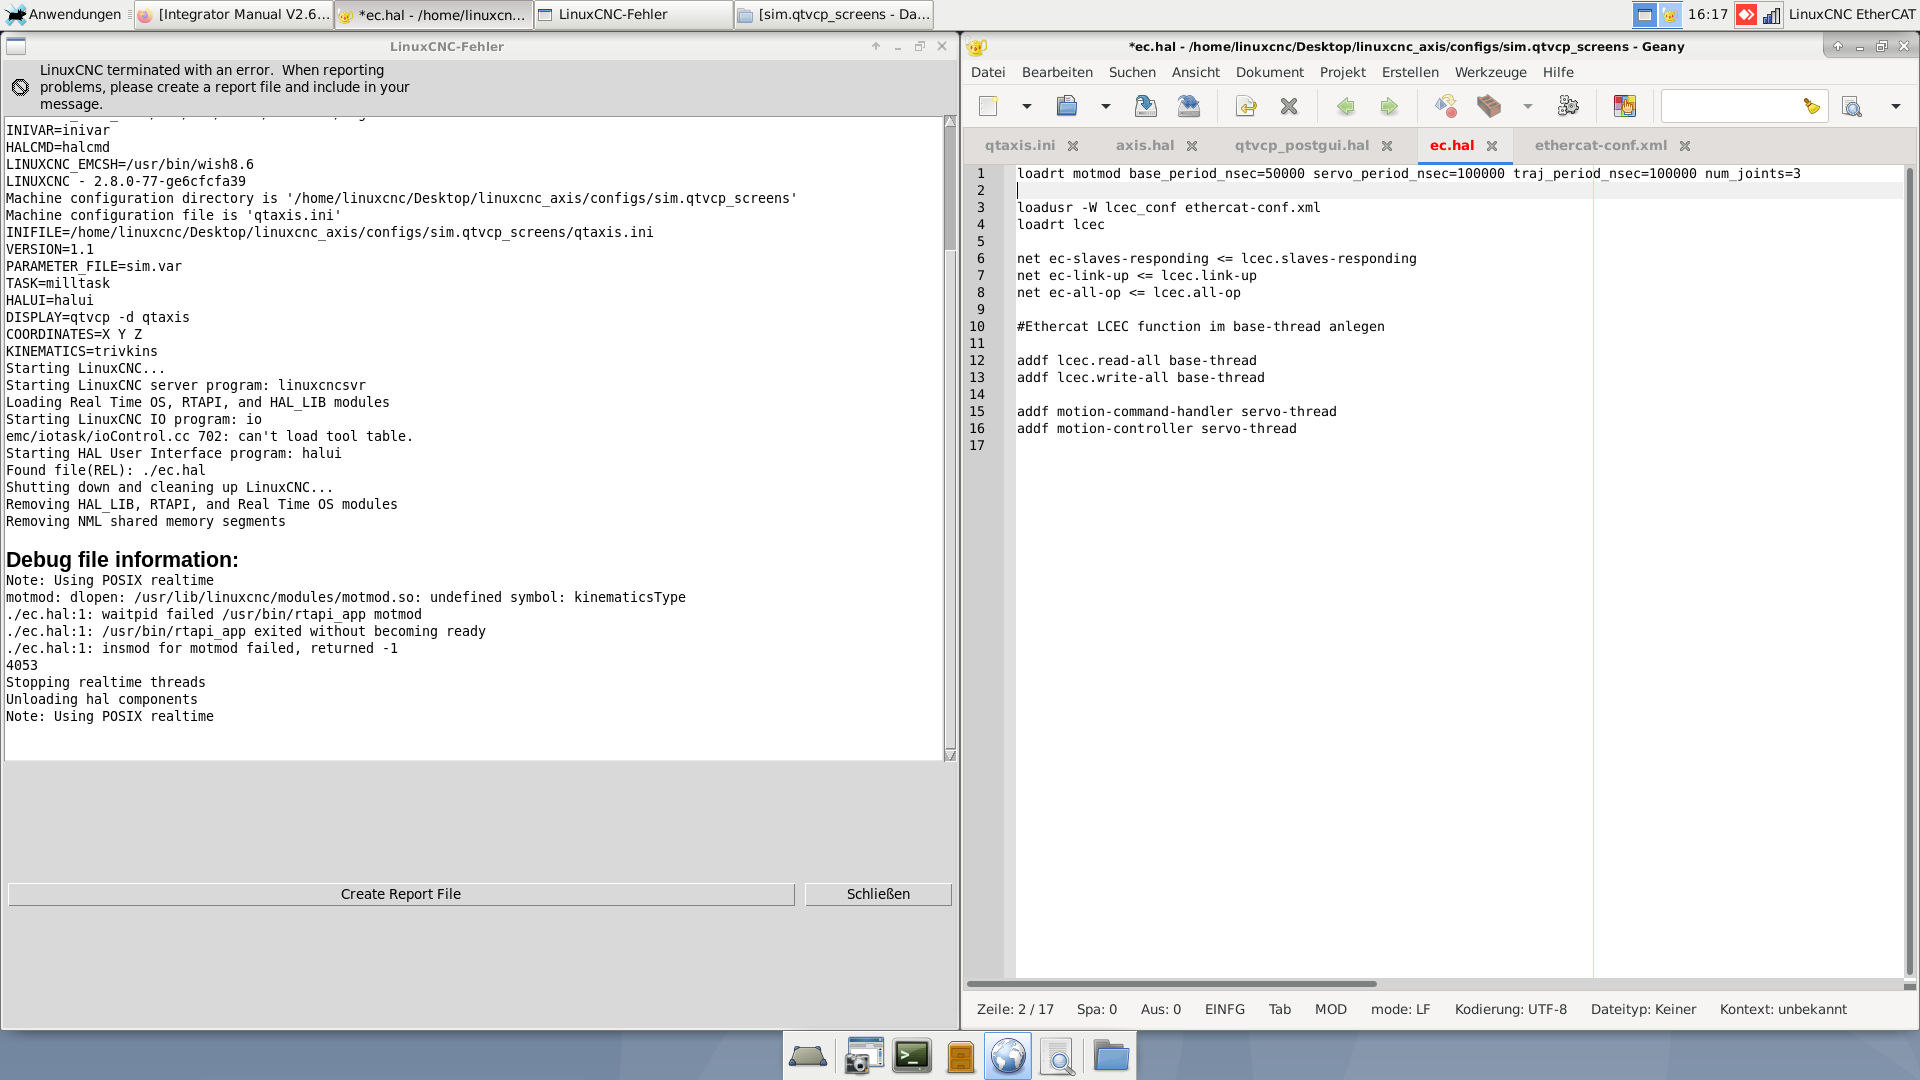Click the Execute gears icon

tap(1568, 106)
